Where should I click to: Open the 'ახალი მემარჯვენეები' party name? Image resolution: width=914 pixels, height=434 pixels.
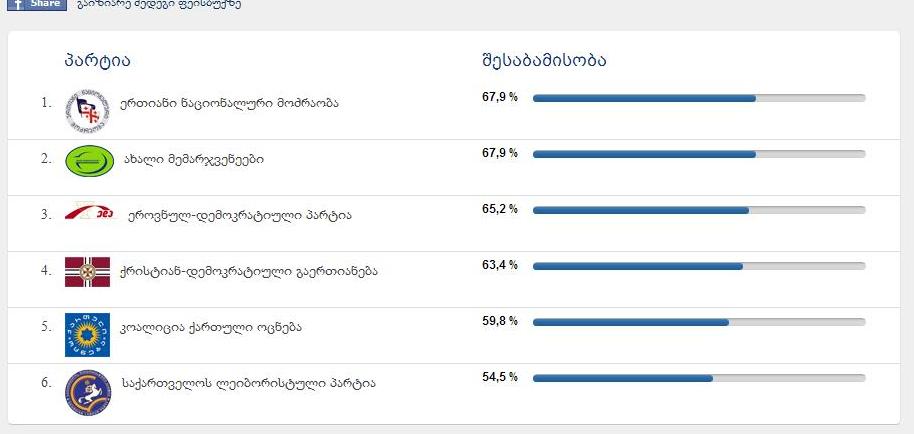click(x=194, y=158)
